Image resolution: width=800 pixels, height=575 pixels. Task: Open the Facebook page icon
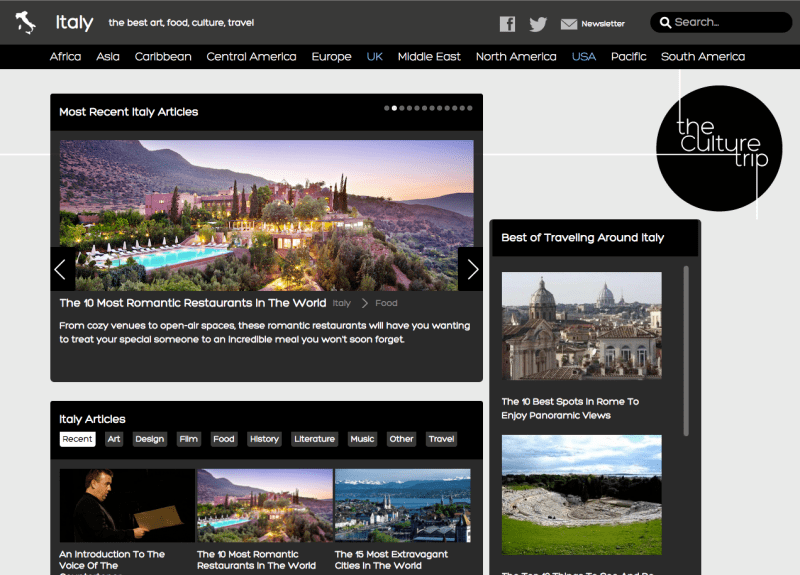point(507,24)
